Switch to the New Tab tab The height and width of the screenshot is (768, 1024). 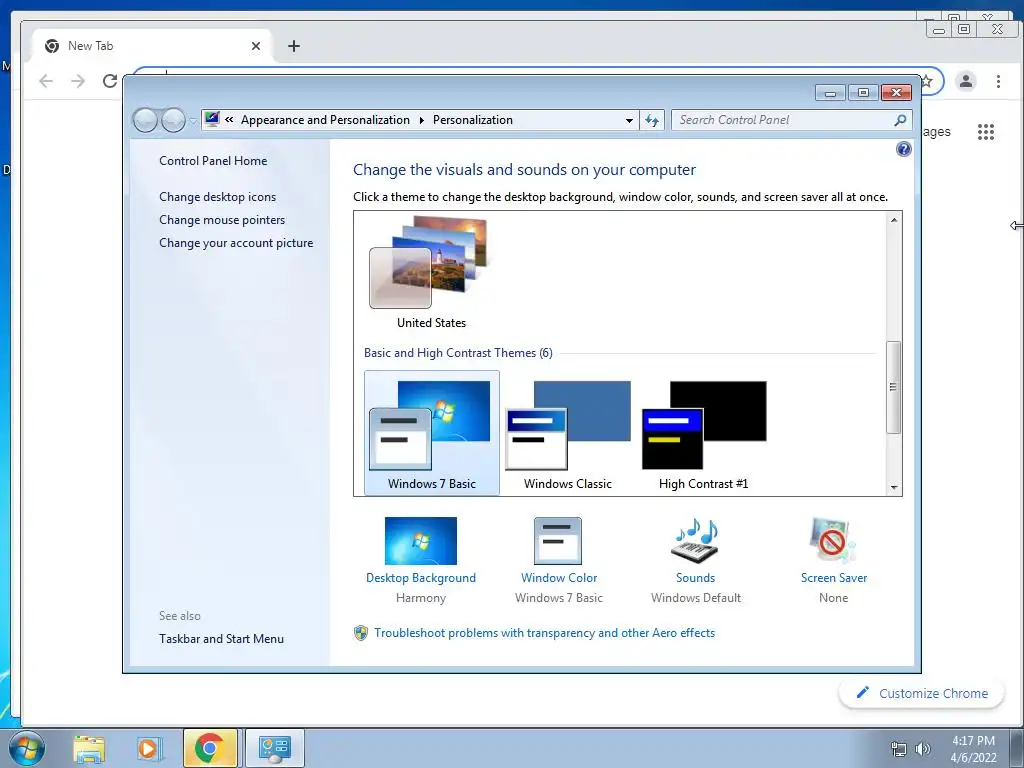point(152,46)
